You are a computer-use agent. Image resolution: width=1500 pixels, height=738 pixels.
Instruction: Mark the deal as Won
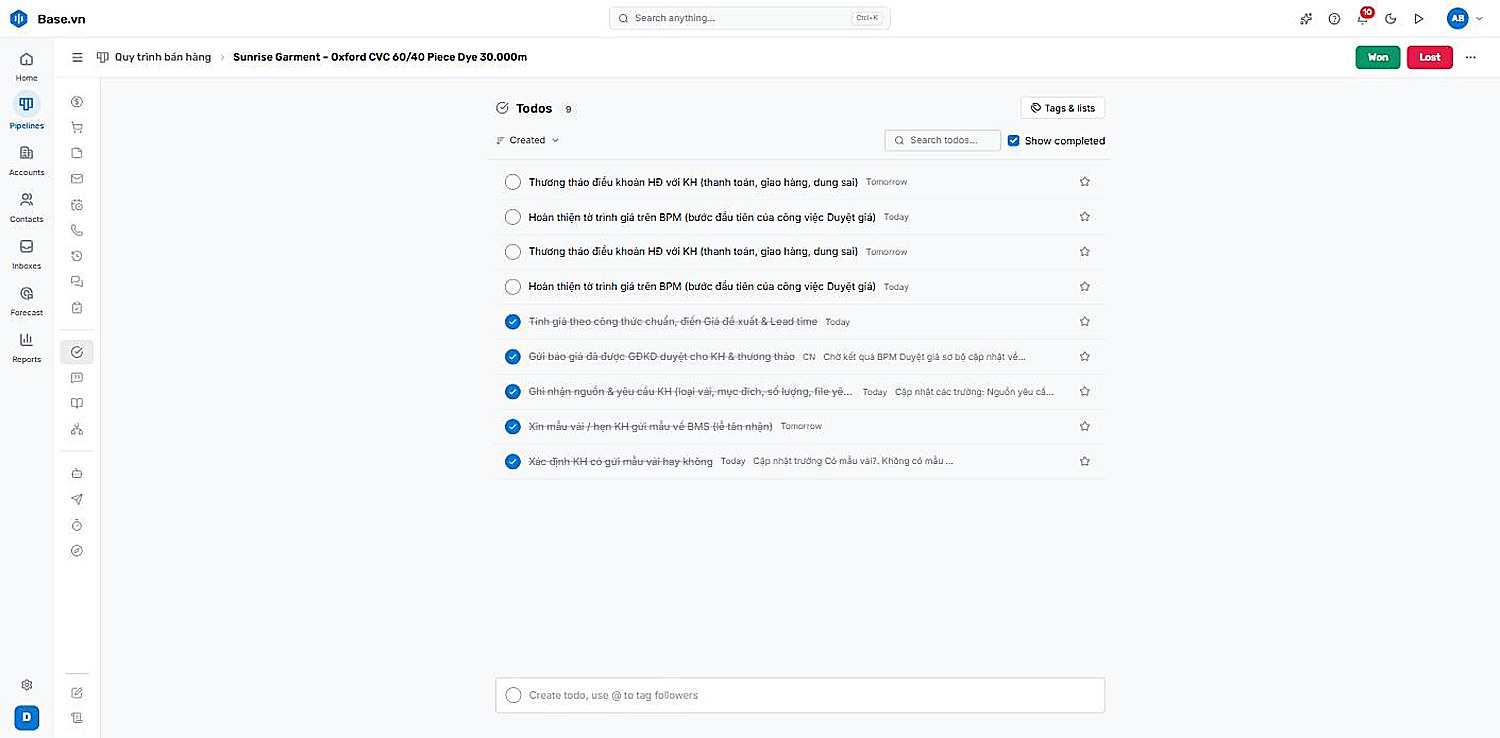(x=1378, y=57)
